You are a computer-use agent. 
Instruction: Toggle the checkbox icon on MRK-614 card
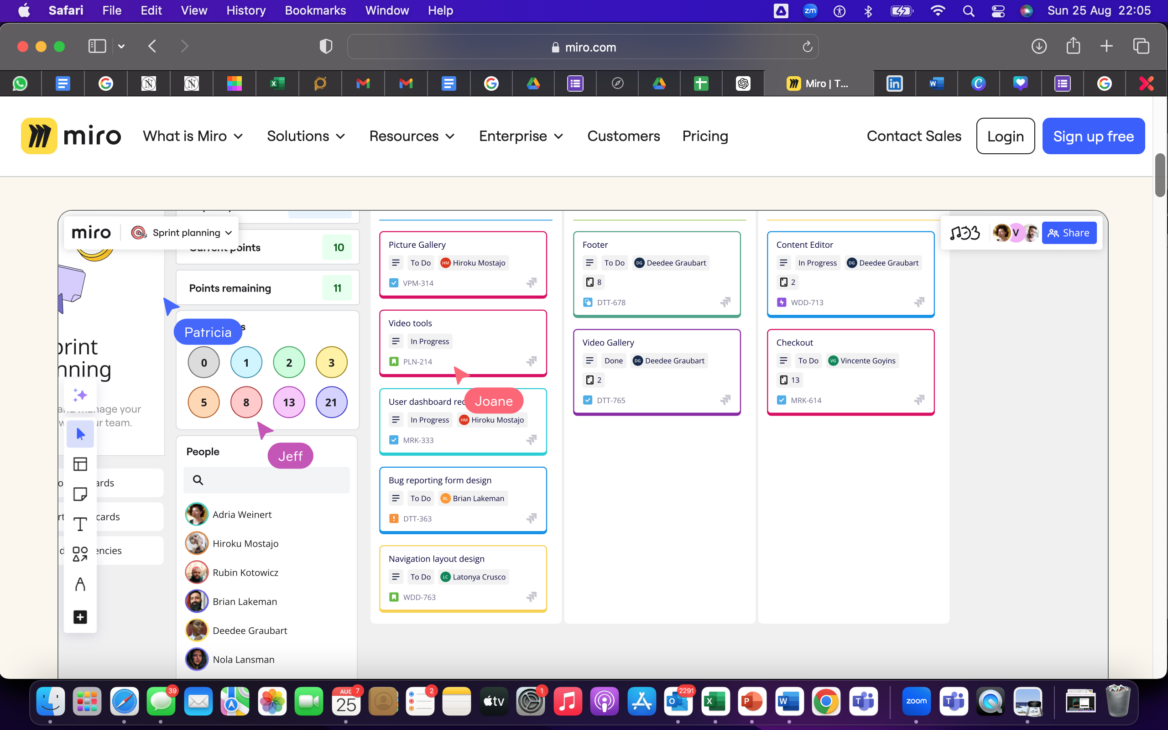tap(782, 400)
